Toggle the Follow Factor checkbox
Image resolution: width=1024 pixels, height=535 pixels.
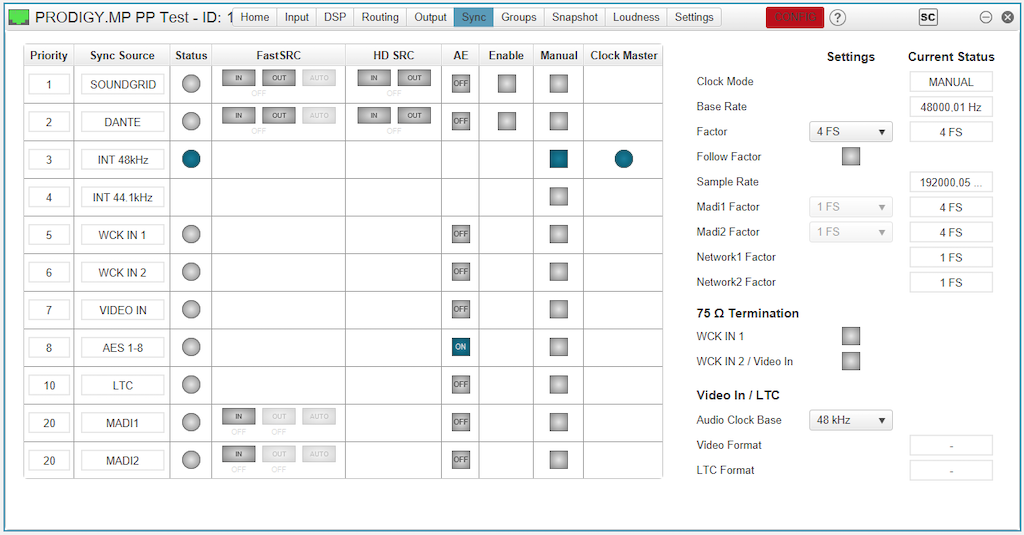(x=851, y=156)
